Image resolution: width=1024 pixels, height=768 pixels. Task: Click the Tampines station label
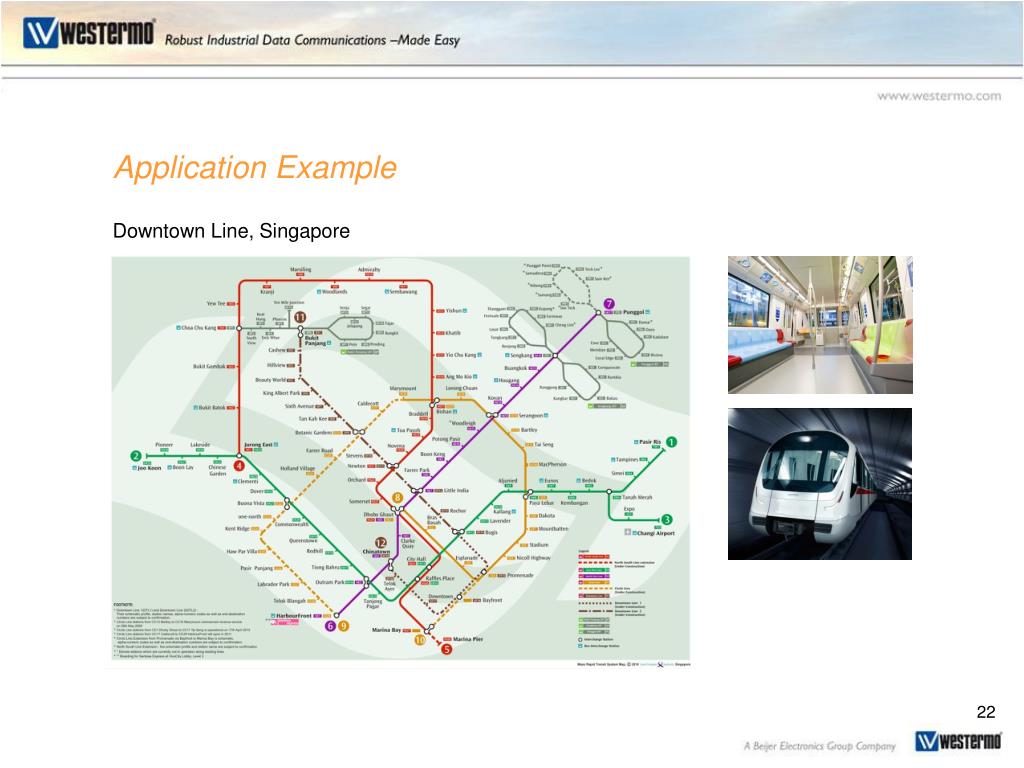(x=627, y=460)
